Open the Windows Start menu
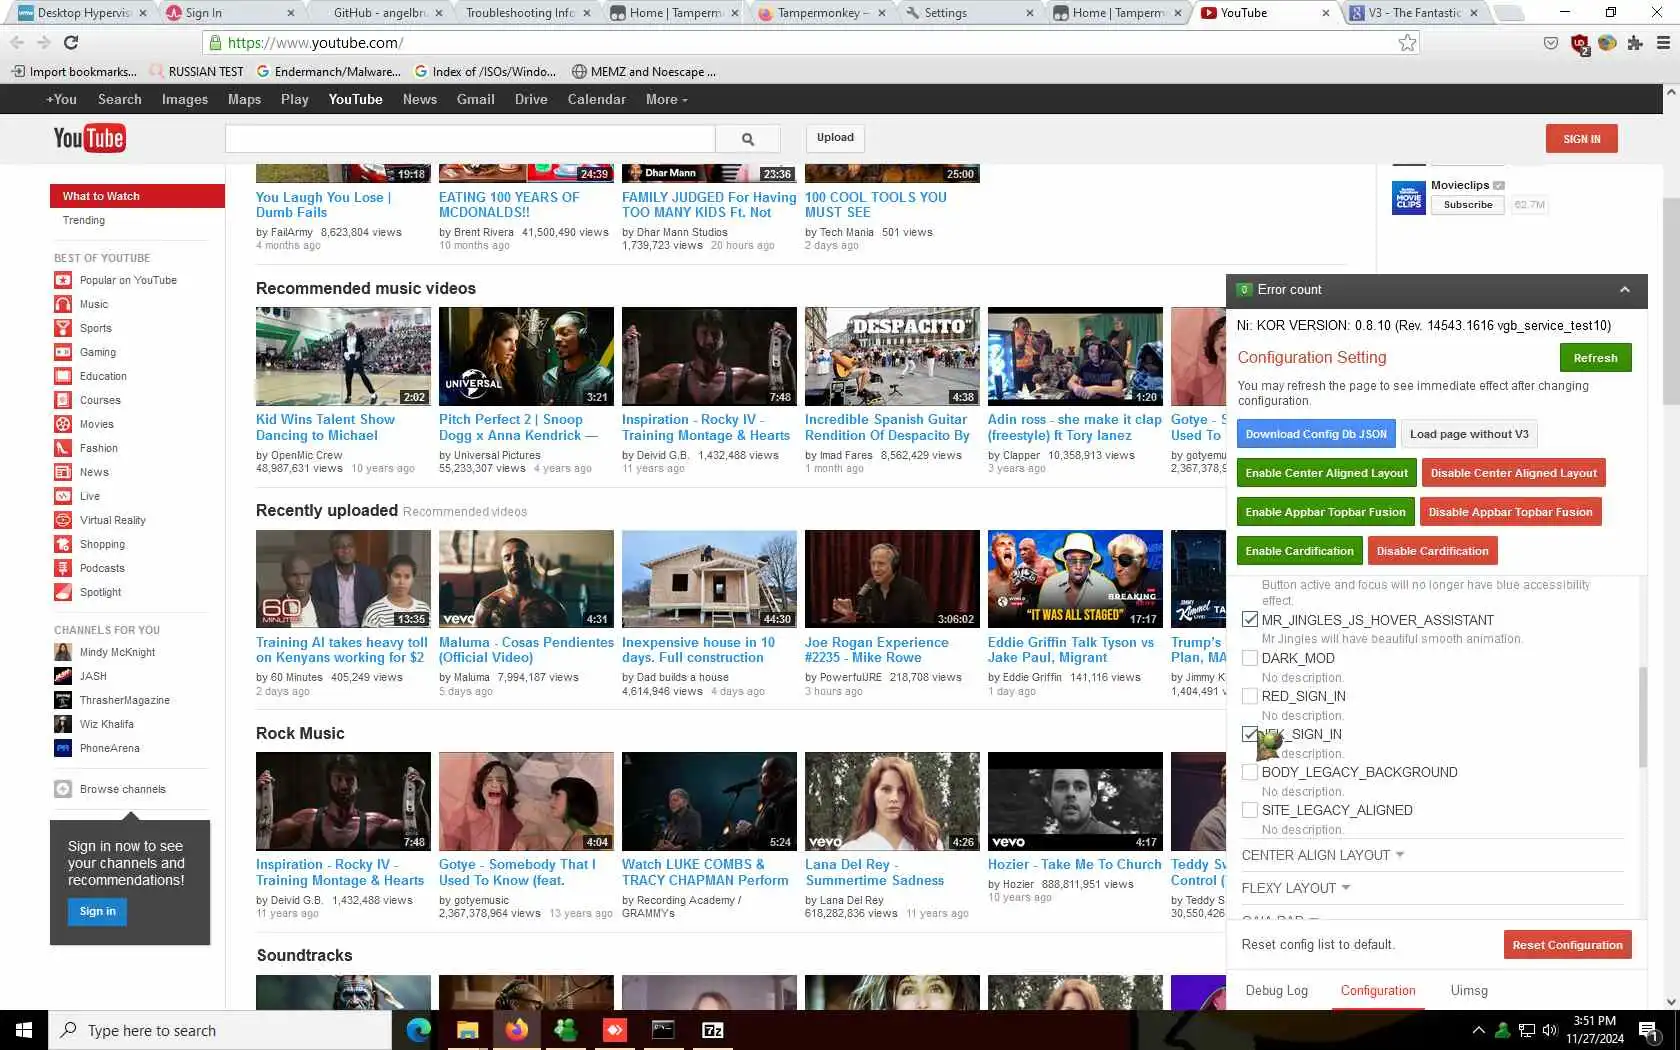This screenshot has width=1680, height=1050. coord(24,1030)
